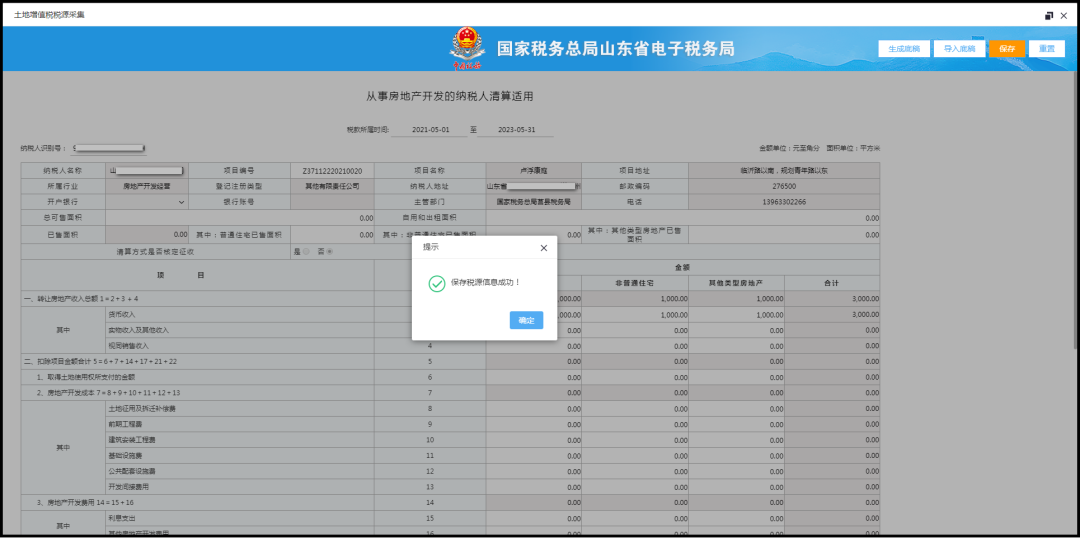Click the heading 从事房地产开发的纳税人清算适用
This screenshot has height=538, width=1080.
click(x=450, y=96)
